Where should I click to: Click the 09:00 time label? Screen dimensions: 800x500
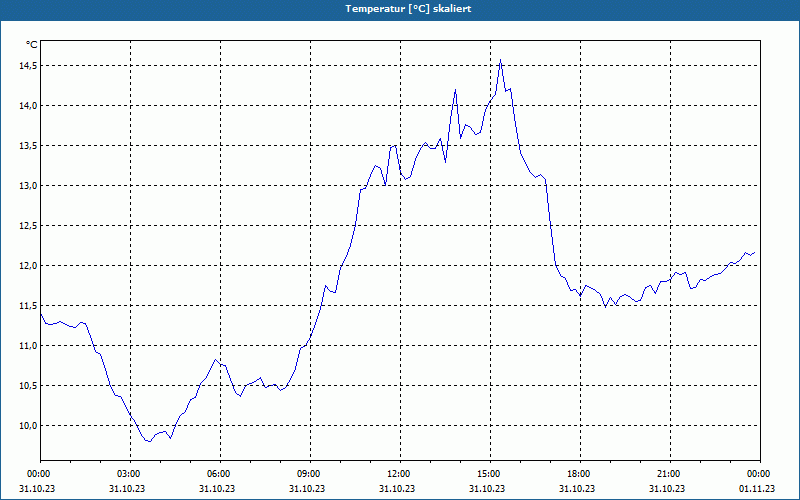(310, 474)
